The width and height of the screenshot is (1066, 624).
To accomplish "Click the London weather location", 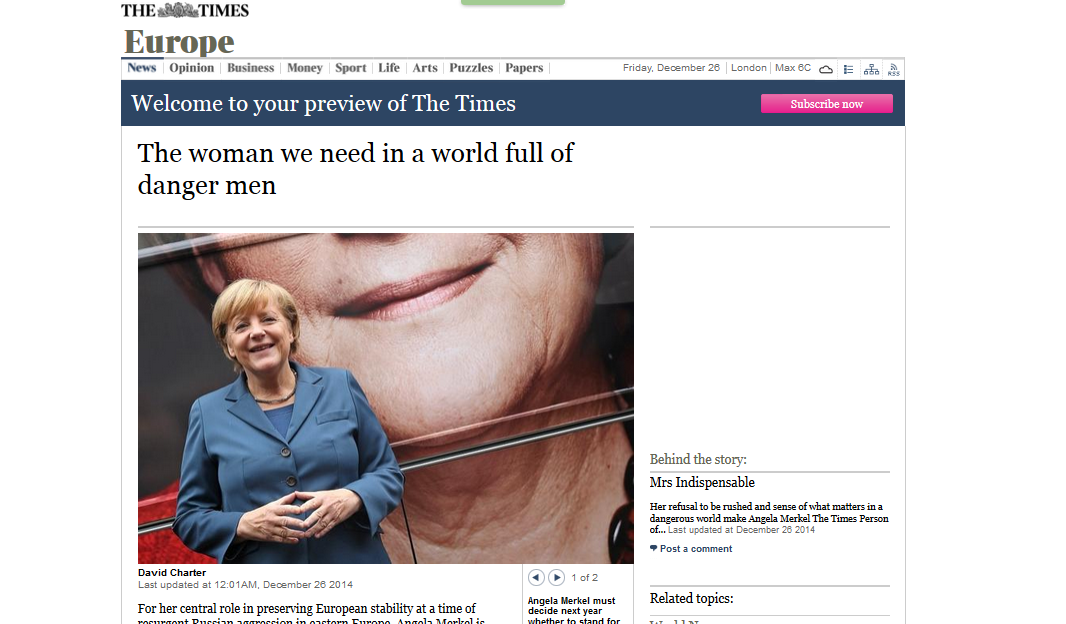I will [748, 68].
